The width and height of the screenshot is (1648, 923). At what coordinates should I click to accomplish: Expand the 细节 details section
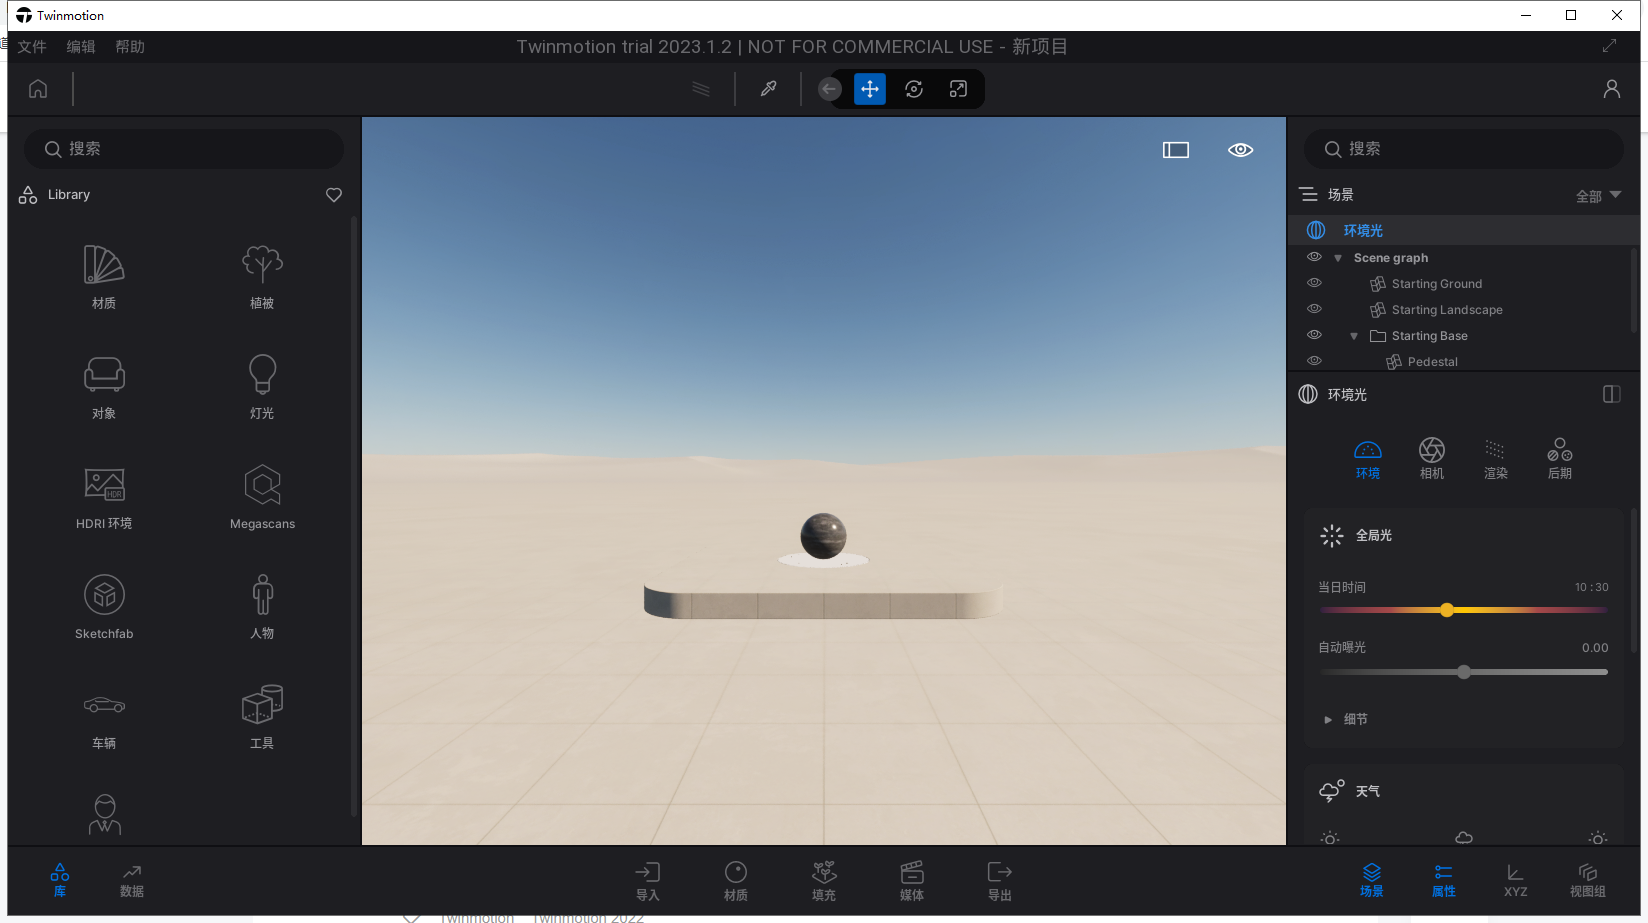1346,719
